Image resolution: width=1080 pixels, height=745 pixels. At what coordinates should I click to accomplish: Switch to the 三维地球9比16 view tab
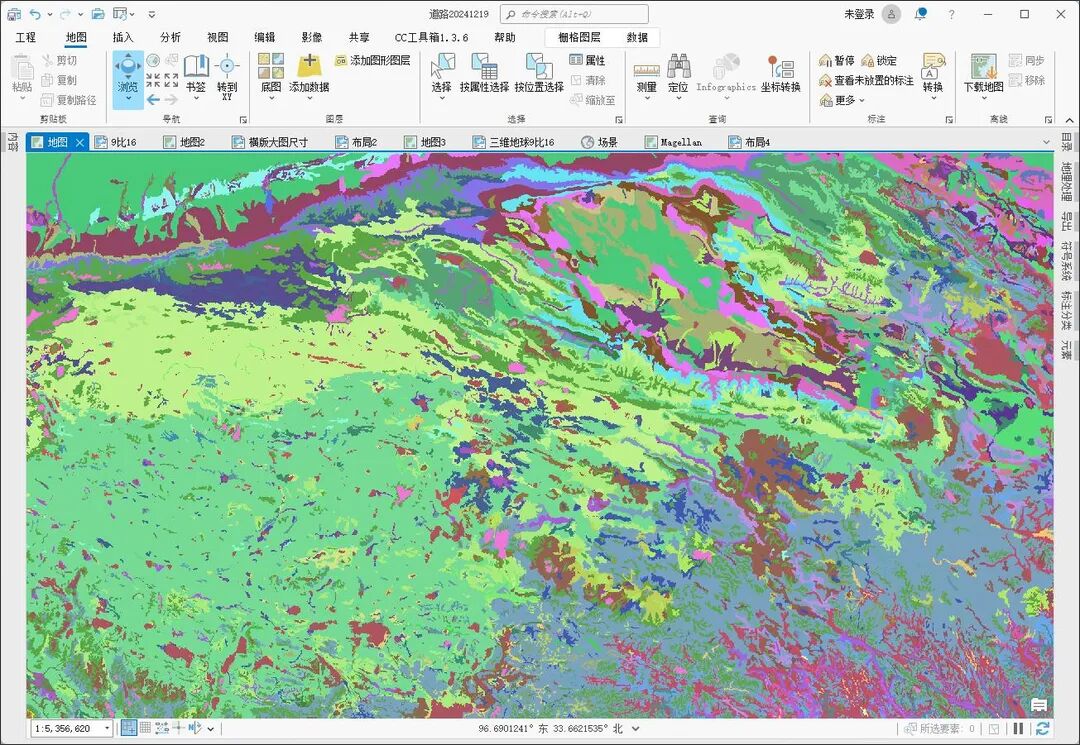(513, 142)
